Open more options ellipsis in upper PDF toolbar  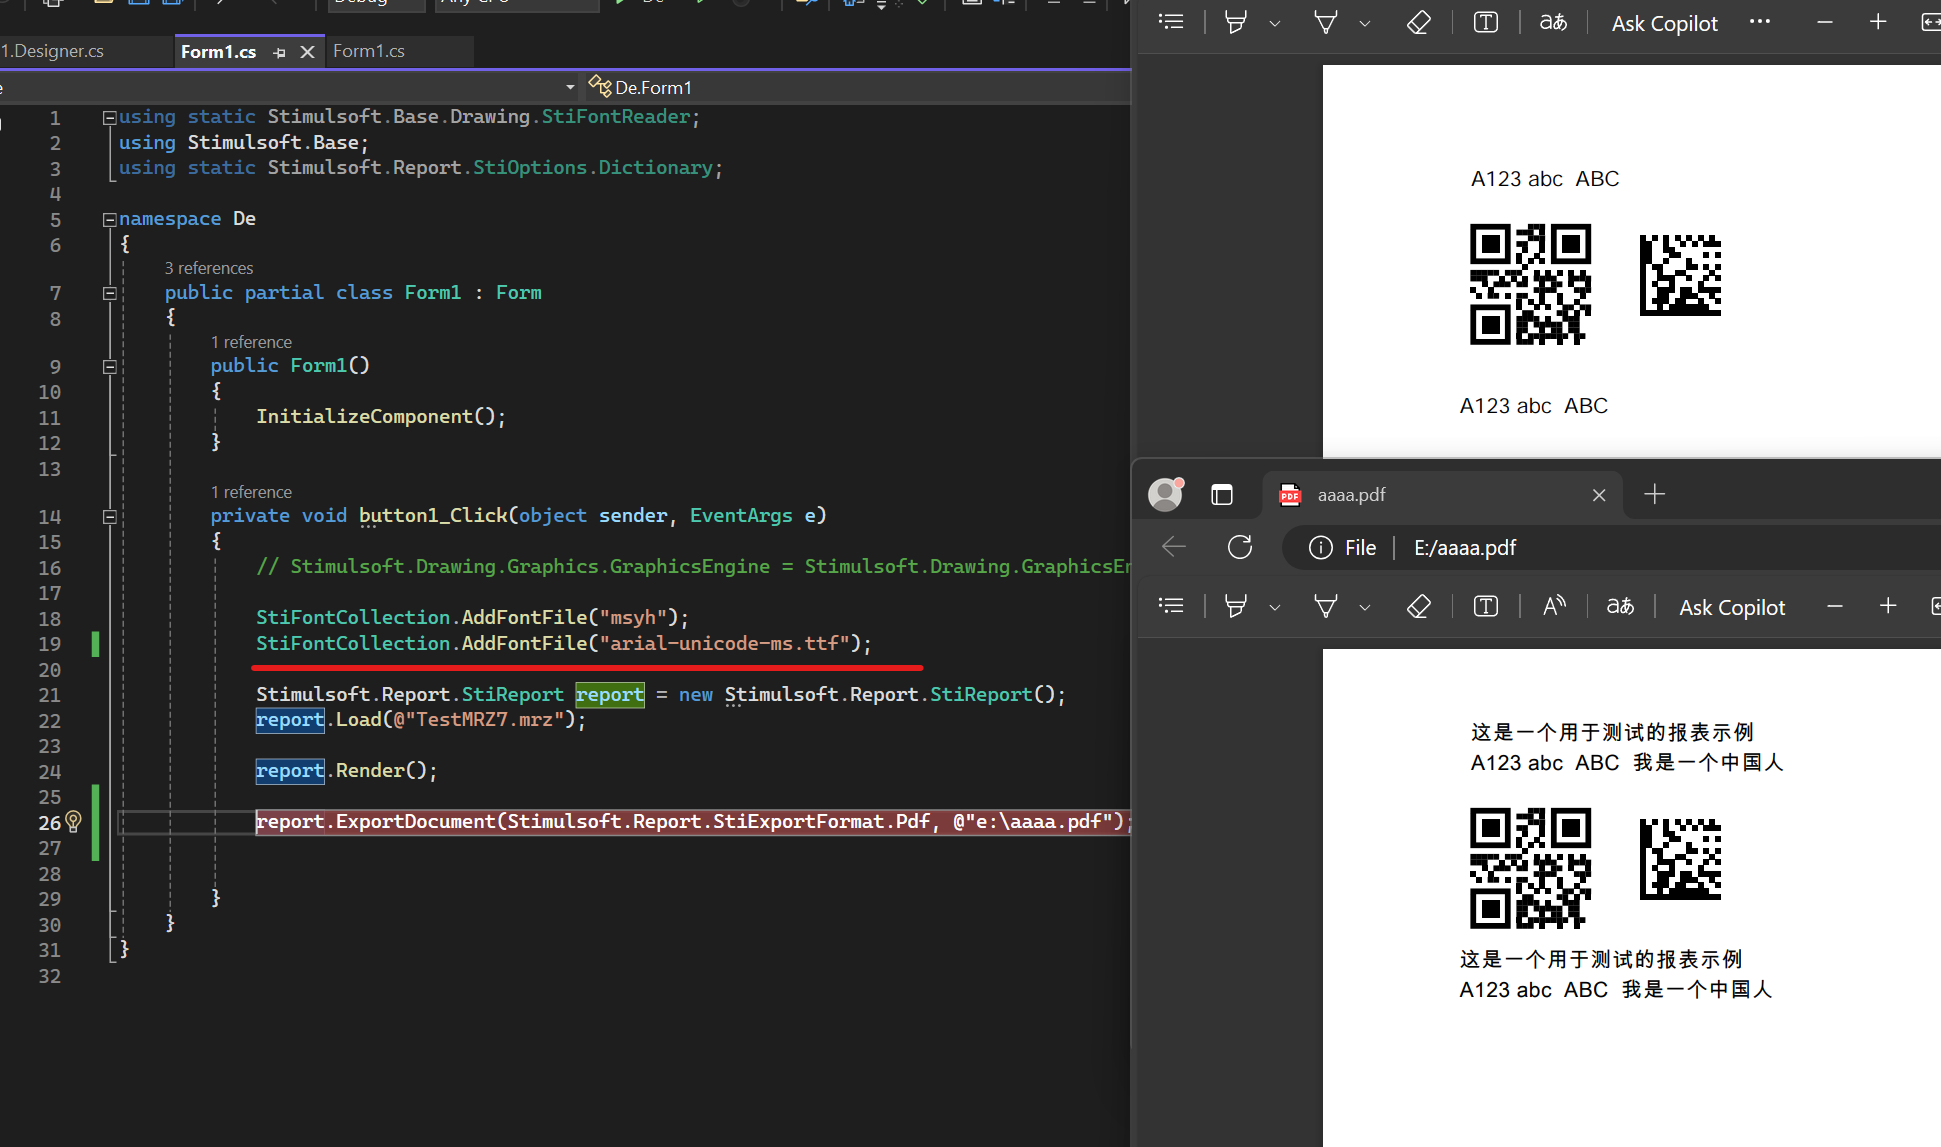1760,21
